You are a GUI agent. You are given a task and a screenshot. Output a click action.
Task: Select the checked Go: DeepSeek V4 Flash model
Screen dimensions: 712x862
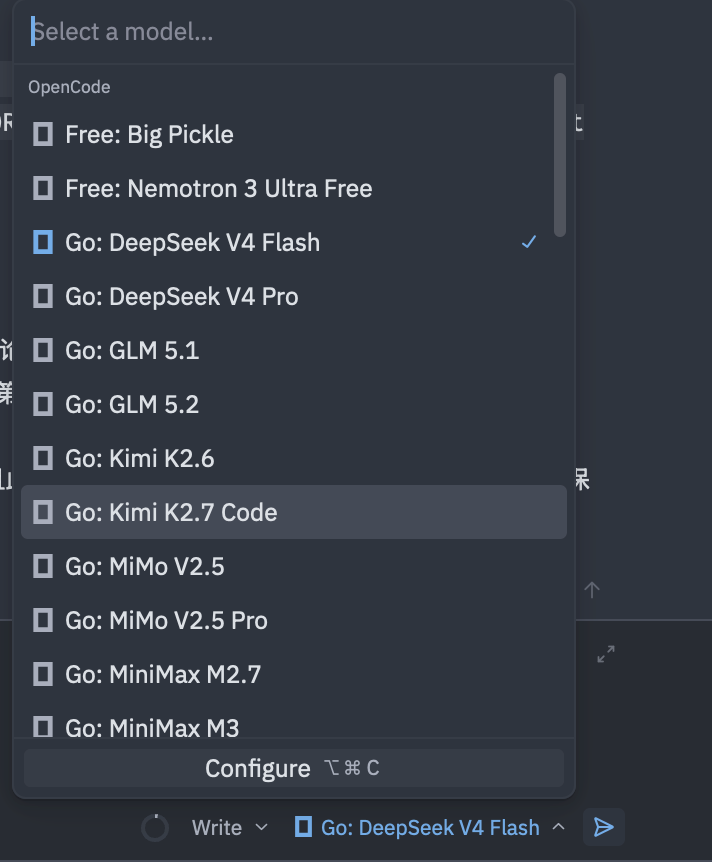click(x=294, y=242)
